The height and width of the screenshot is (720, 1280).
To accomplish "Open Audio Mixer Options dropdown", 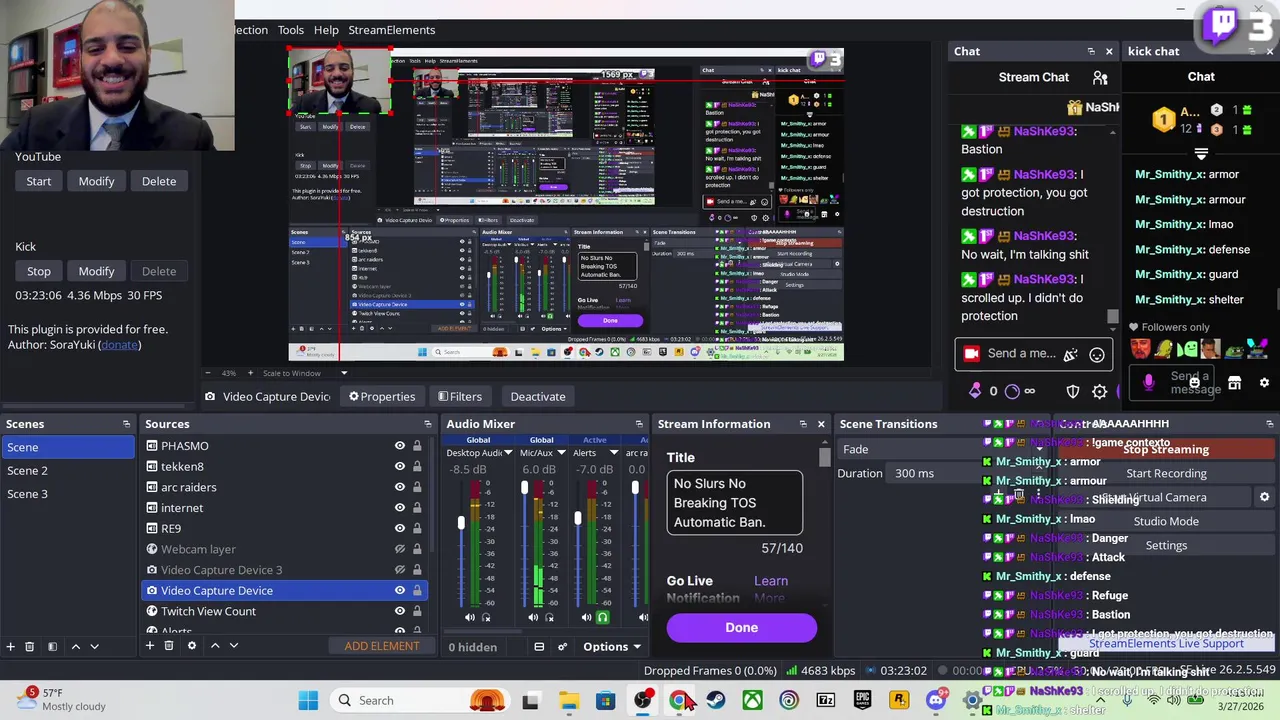I will [611, 647].
